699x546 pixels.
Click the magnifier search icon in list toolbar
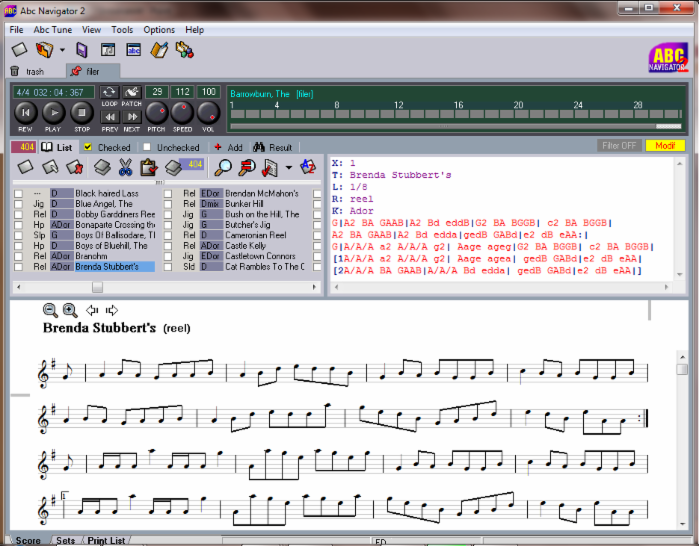pyautogui.click(x=223, y=167)
